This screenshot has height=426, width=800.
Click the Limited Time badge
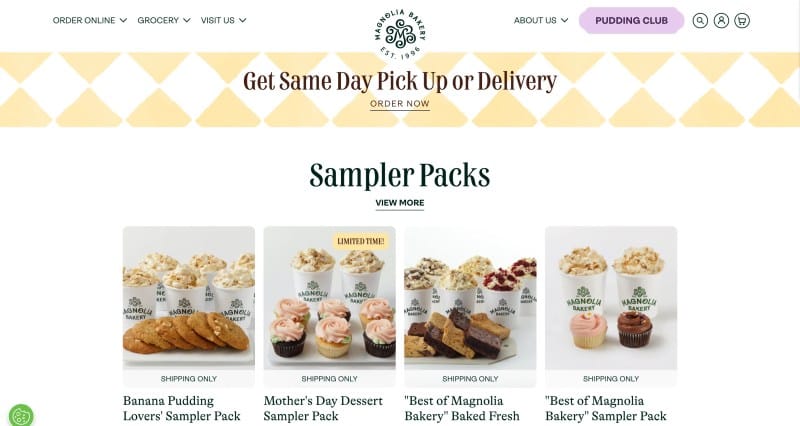pyautogui.click(x=361, y=241)
